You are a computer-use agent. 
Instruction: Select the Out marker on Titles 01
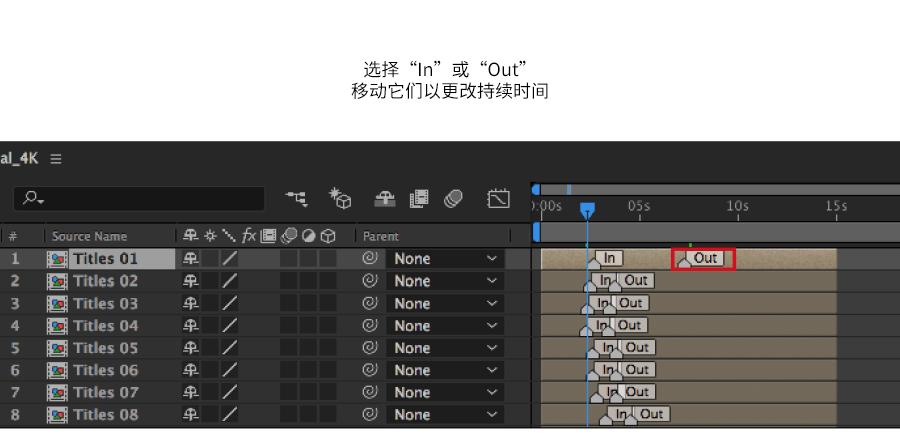(x=705, y=258)
